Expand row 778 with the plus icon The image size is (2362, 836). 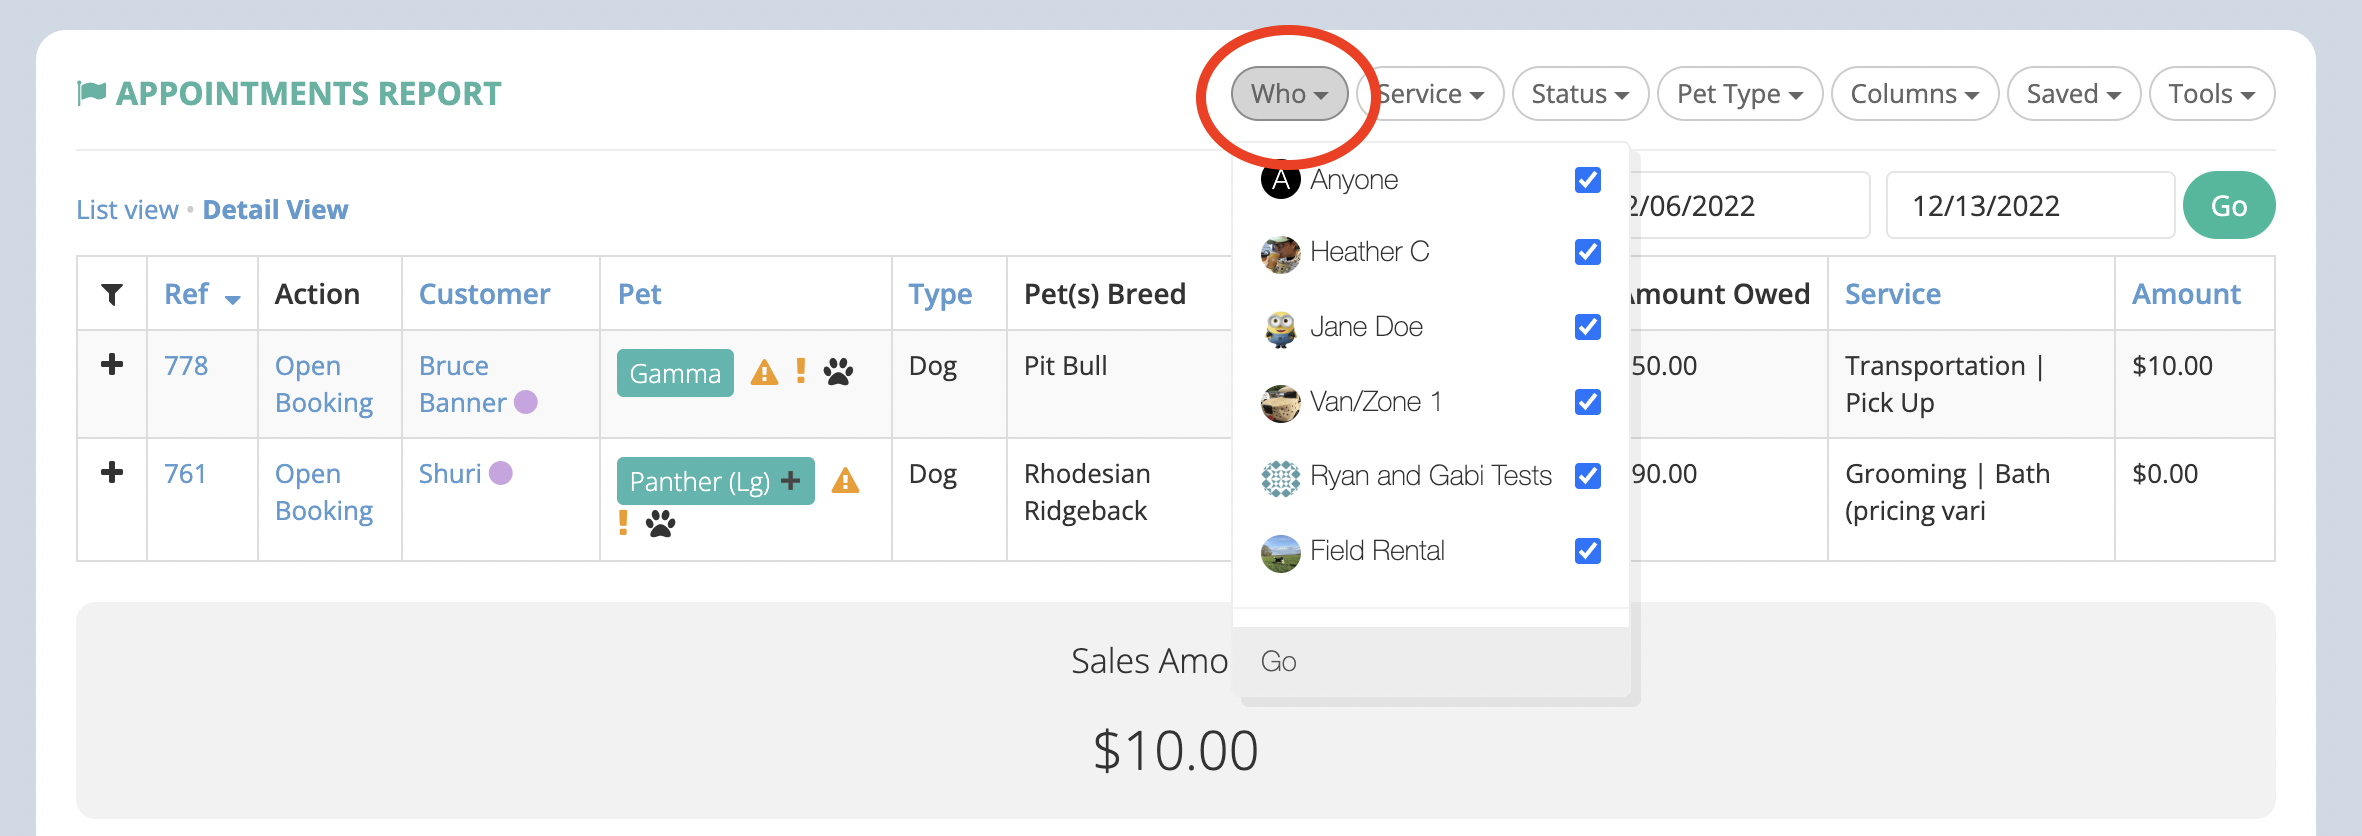112,365
